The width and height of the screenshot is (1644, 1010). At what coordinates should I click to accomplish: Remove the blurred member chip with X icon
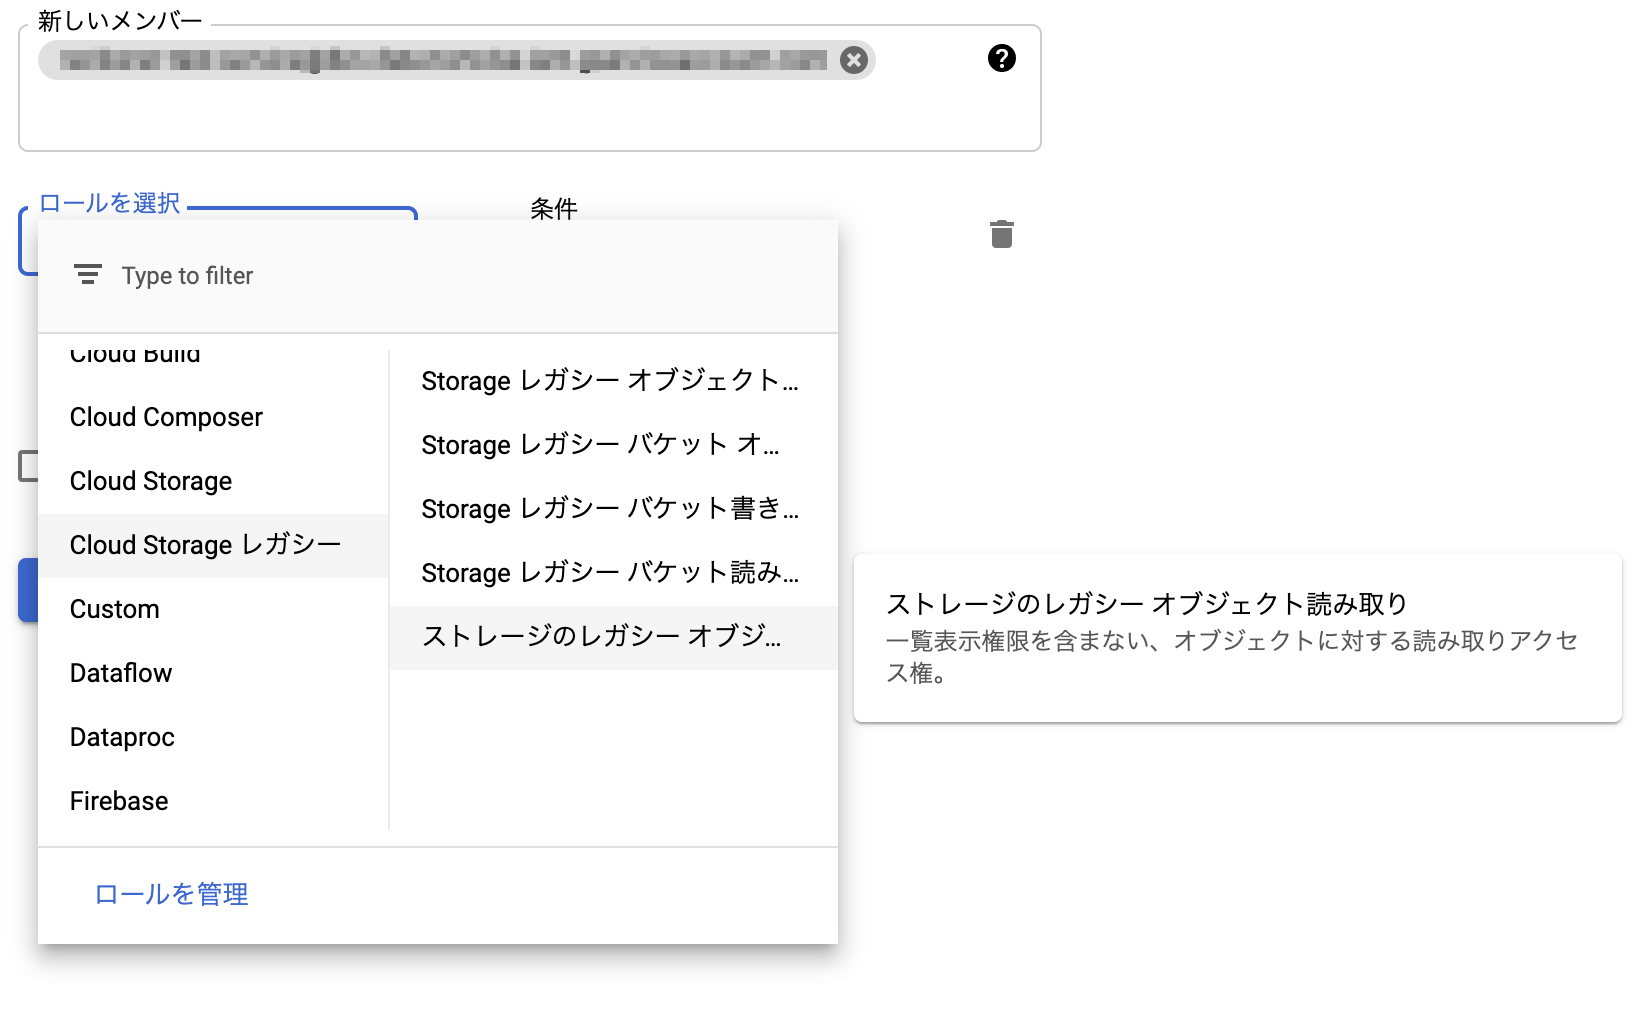point(853,60)
